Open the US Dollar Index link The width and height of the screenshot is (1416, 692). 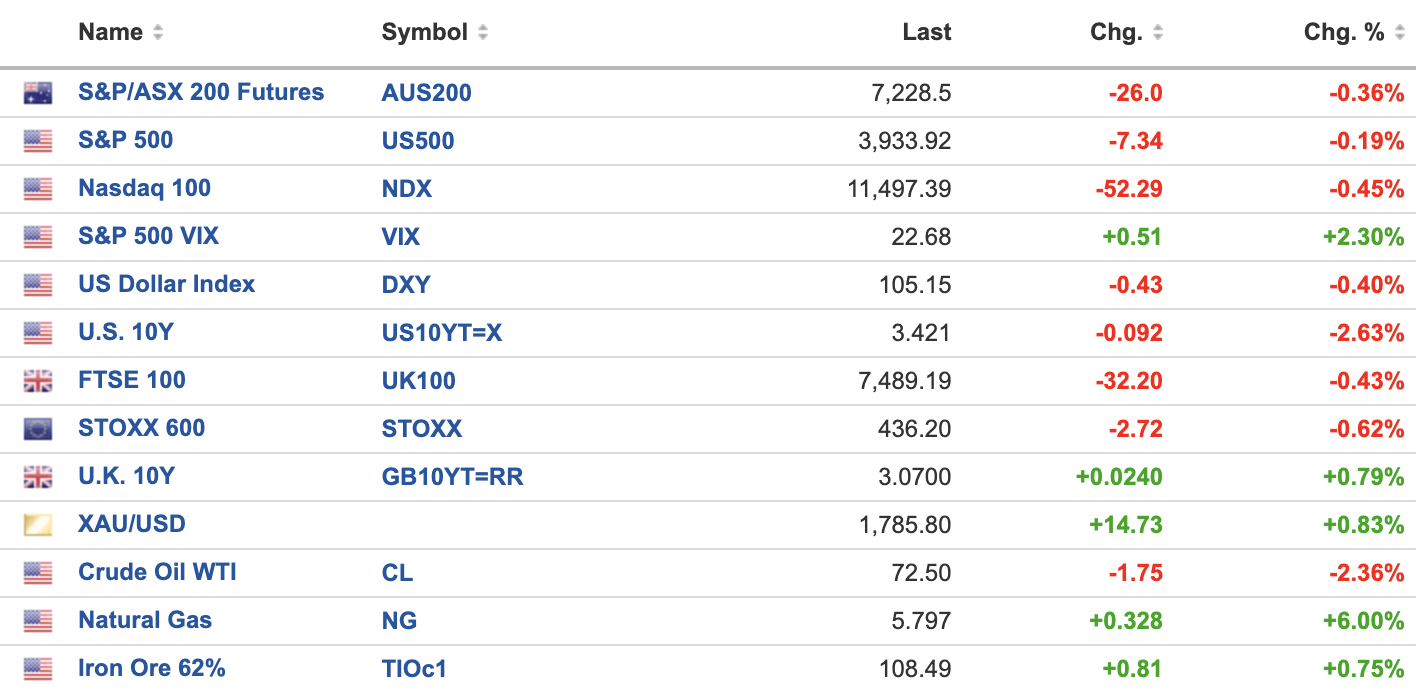(166, 284)
